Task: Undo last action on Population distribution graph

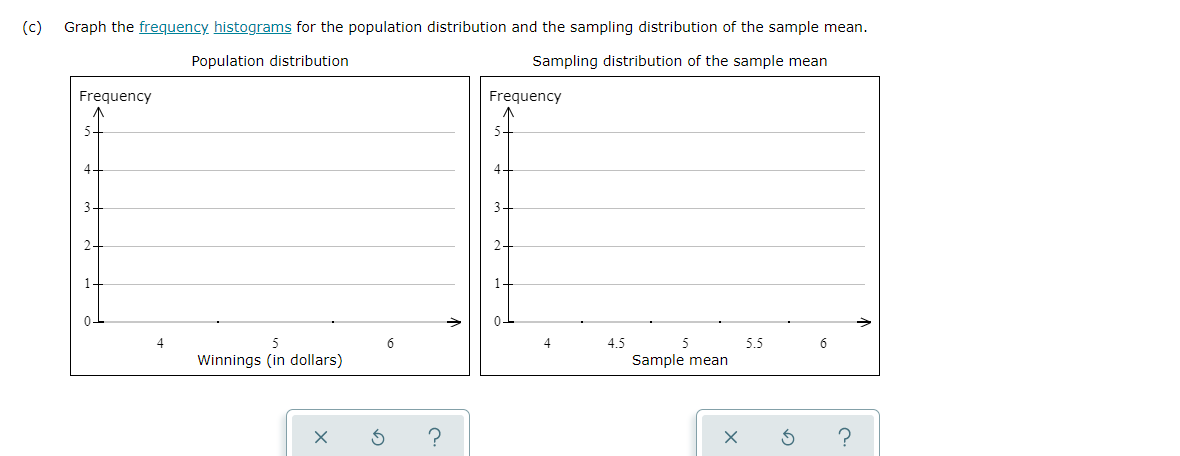Action: (379, 436)
